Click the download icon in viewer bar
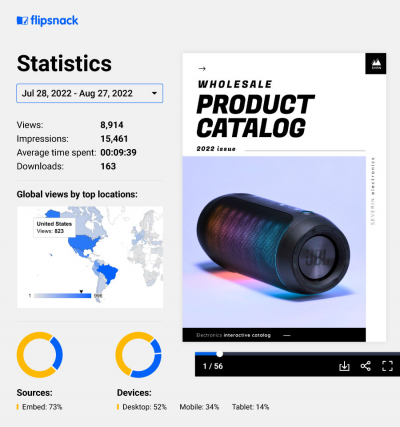400x427 pixels. (x=344, y=366)
